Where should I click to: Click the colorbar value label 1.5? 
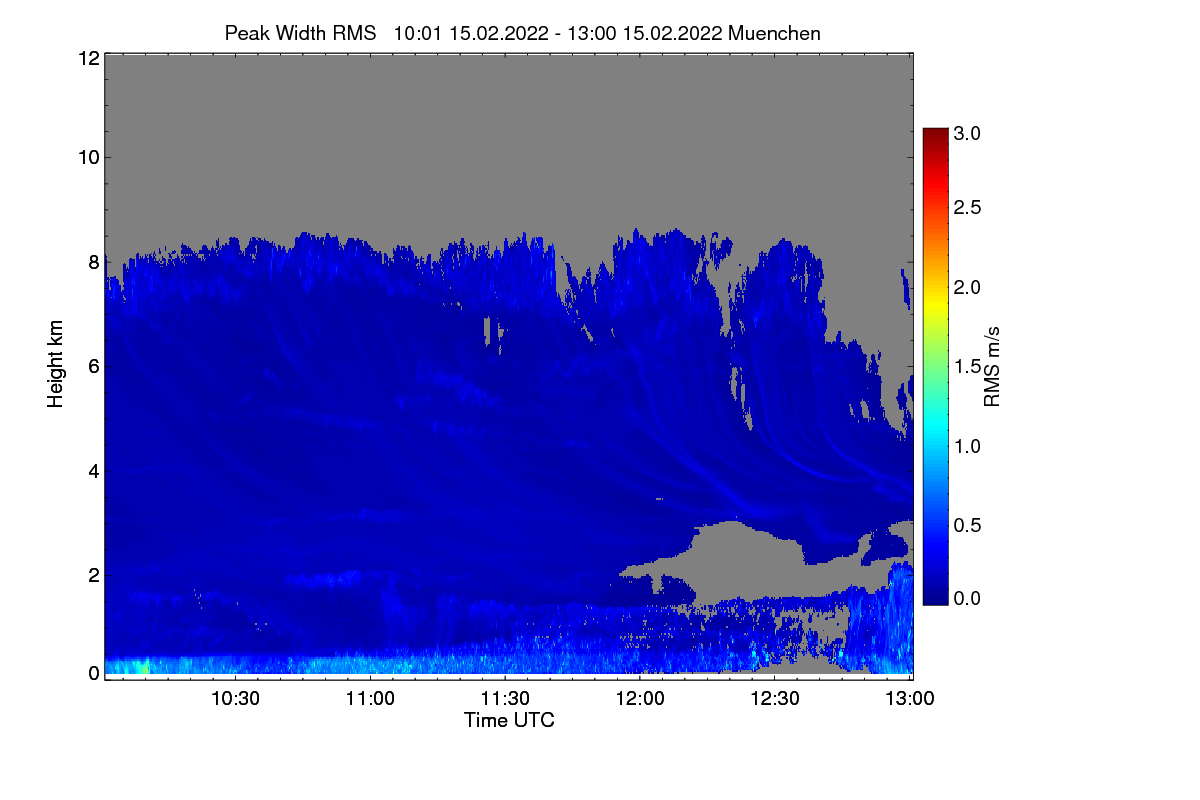pos(967,368)
